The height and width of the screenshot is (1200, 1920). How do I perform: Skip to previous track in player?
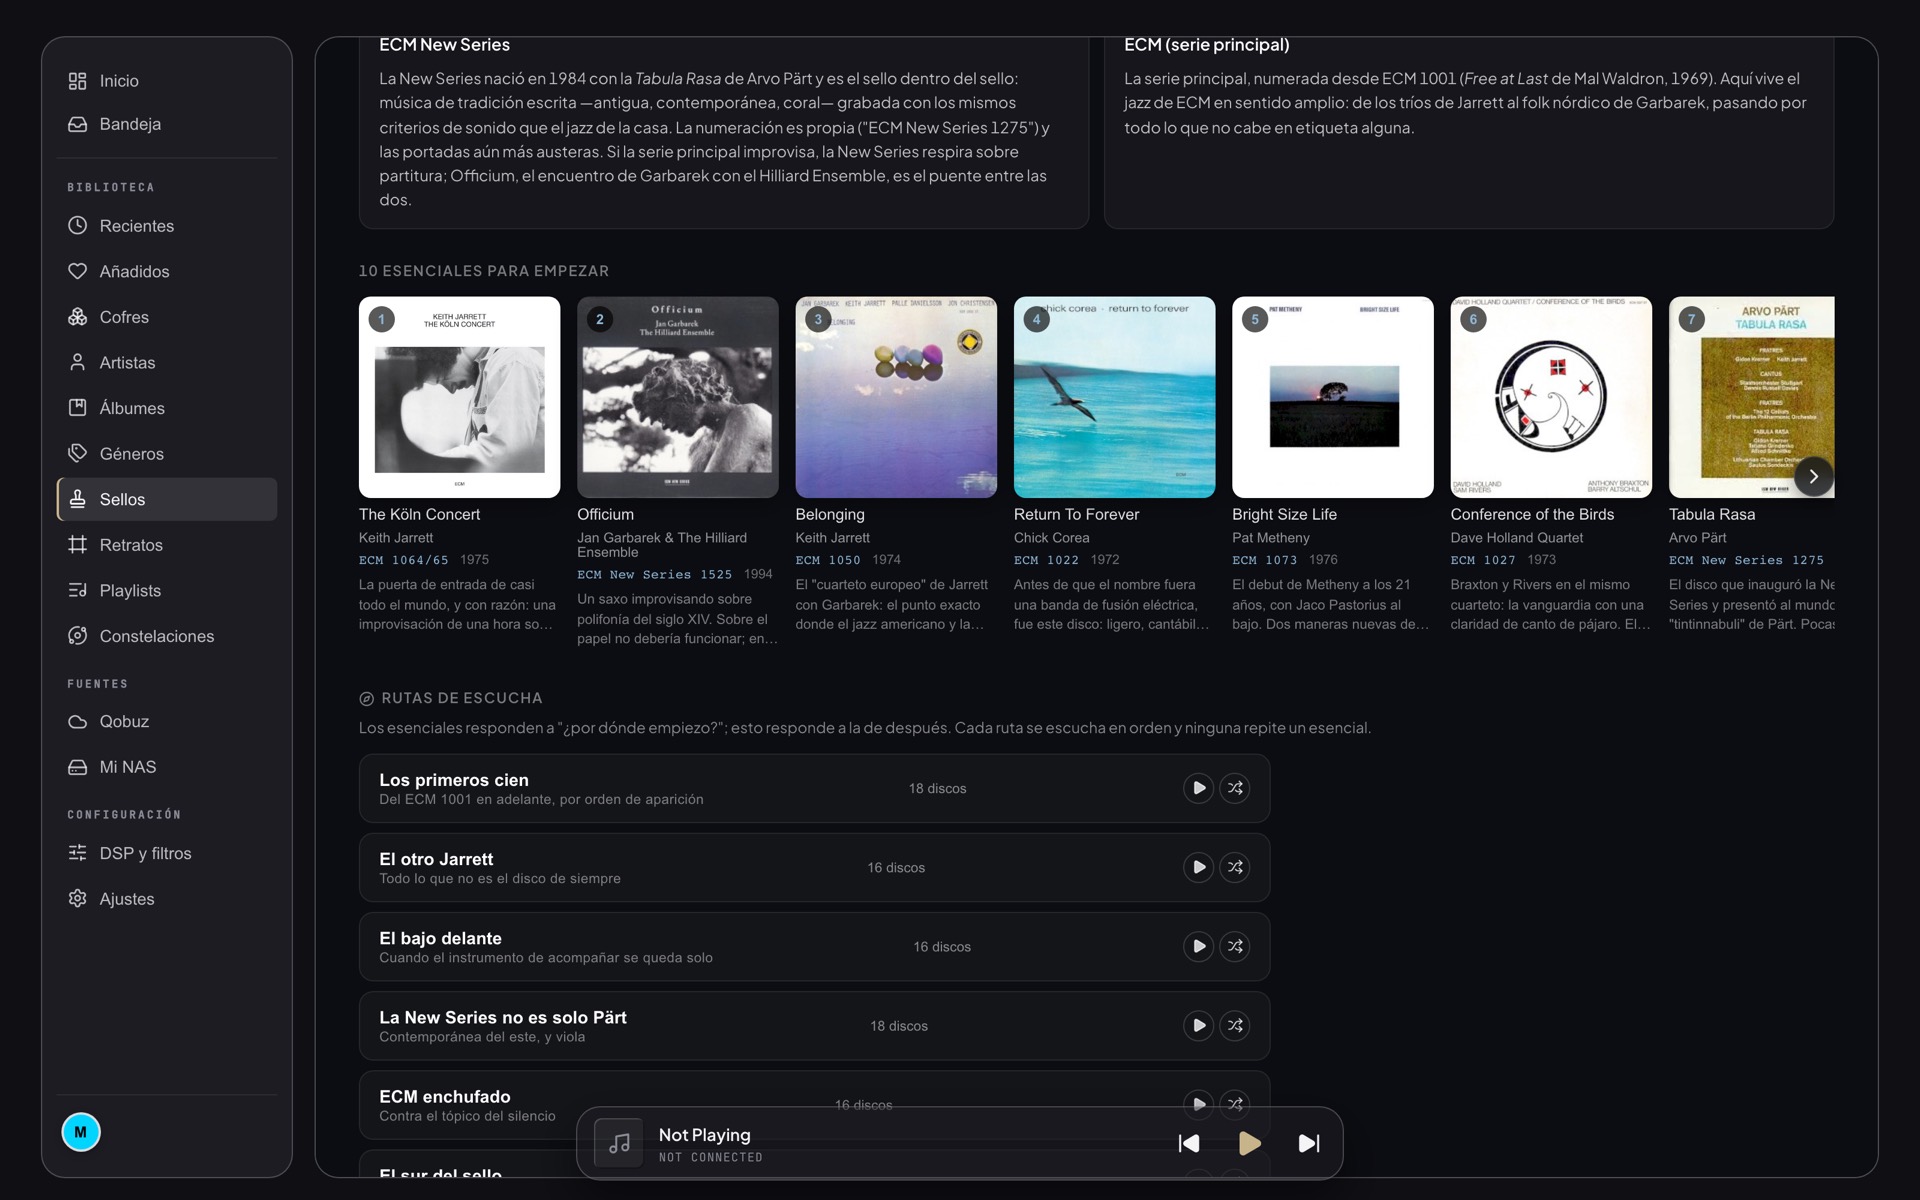(x=1189, y=1143)
